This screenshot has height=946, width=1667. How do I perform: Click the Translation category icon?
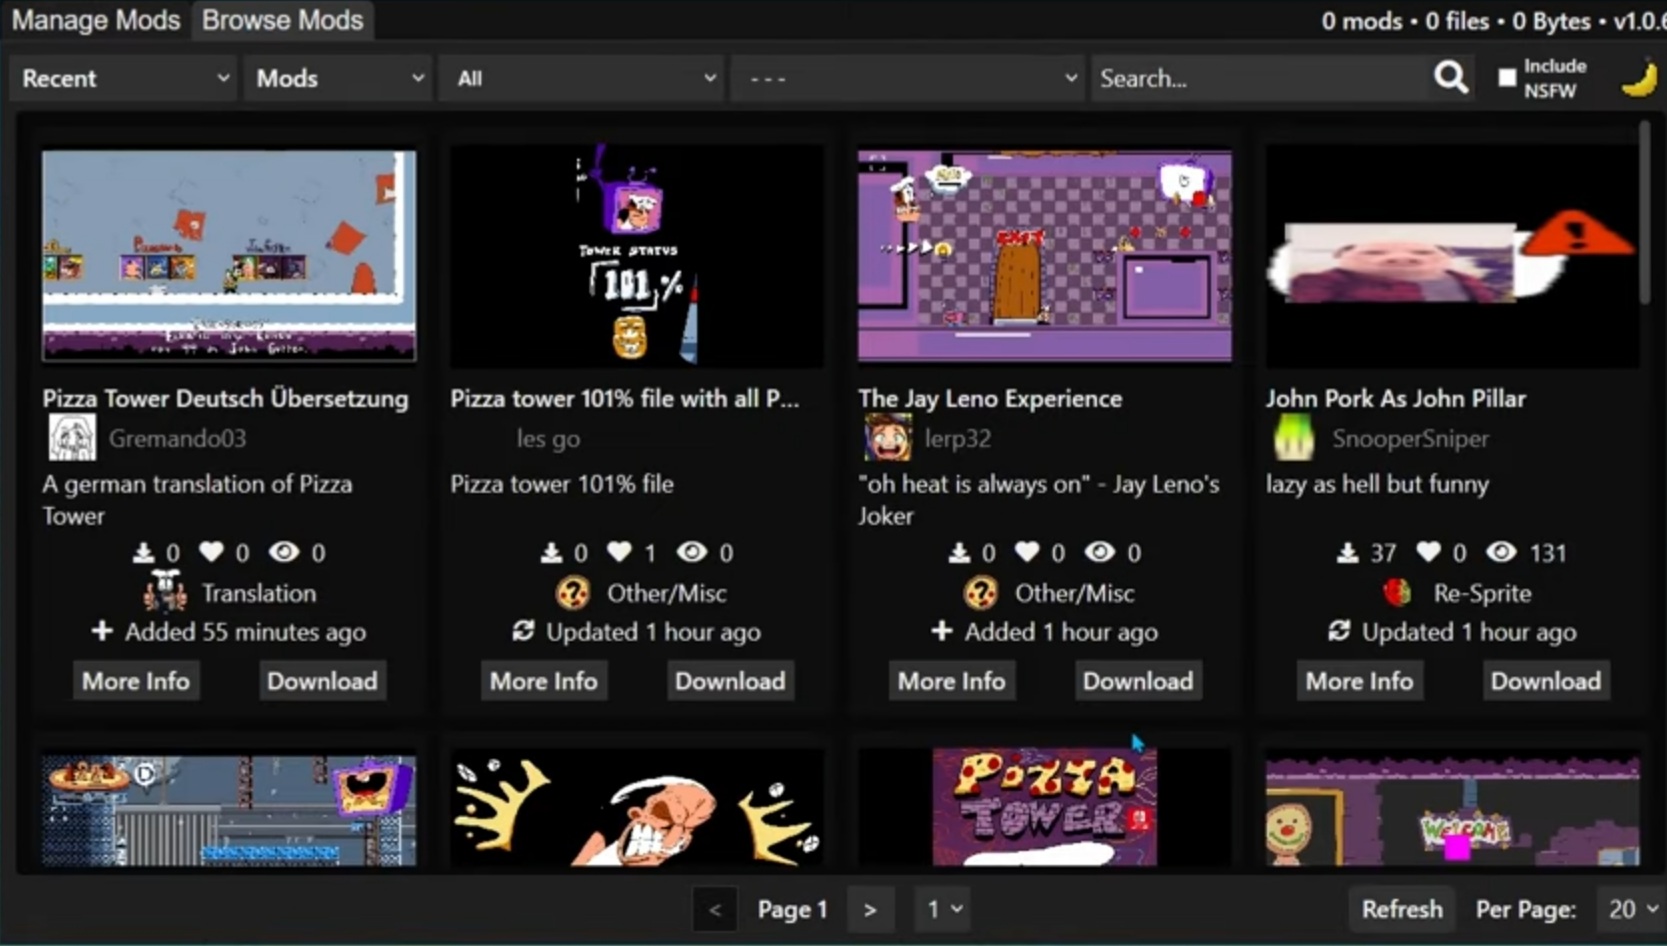[x=165, y=592]
